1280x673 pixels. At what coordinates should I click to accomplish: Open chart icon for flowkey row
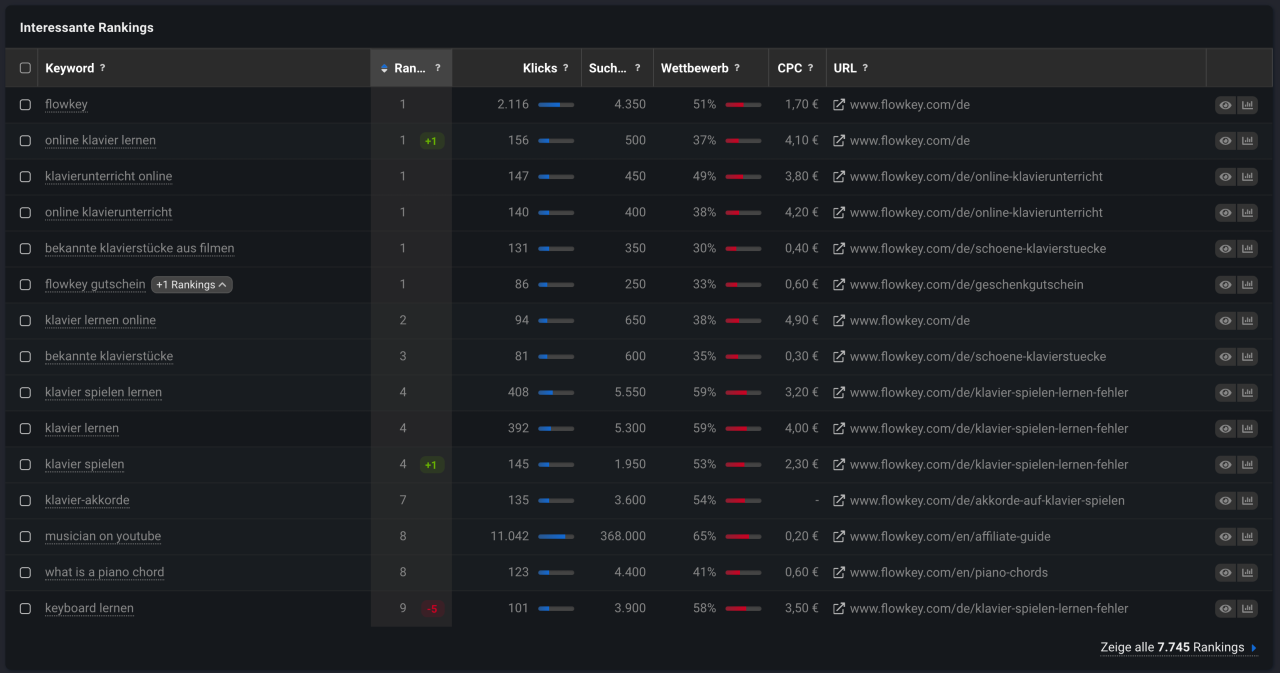click(1247, 105)
